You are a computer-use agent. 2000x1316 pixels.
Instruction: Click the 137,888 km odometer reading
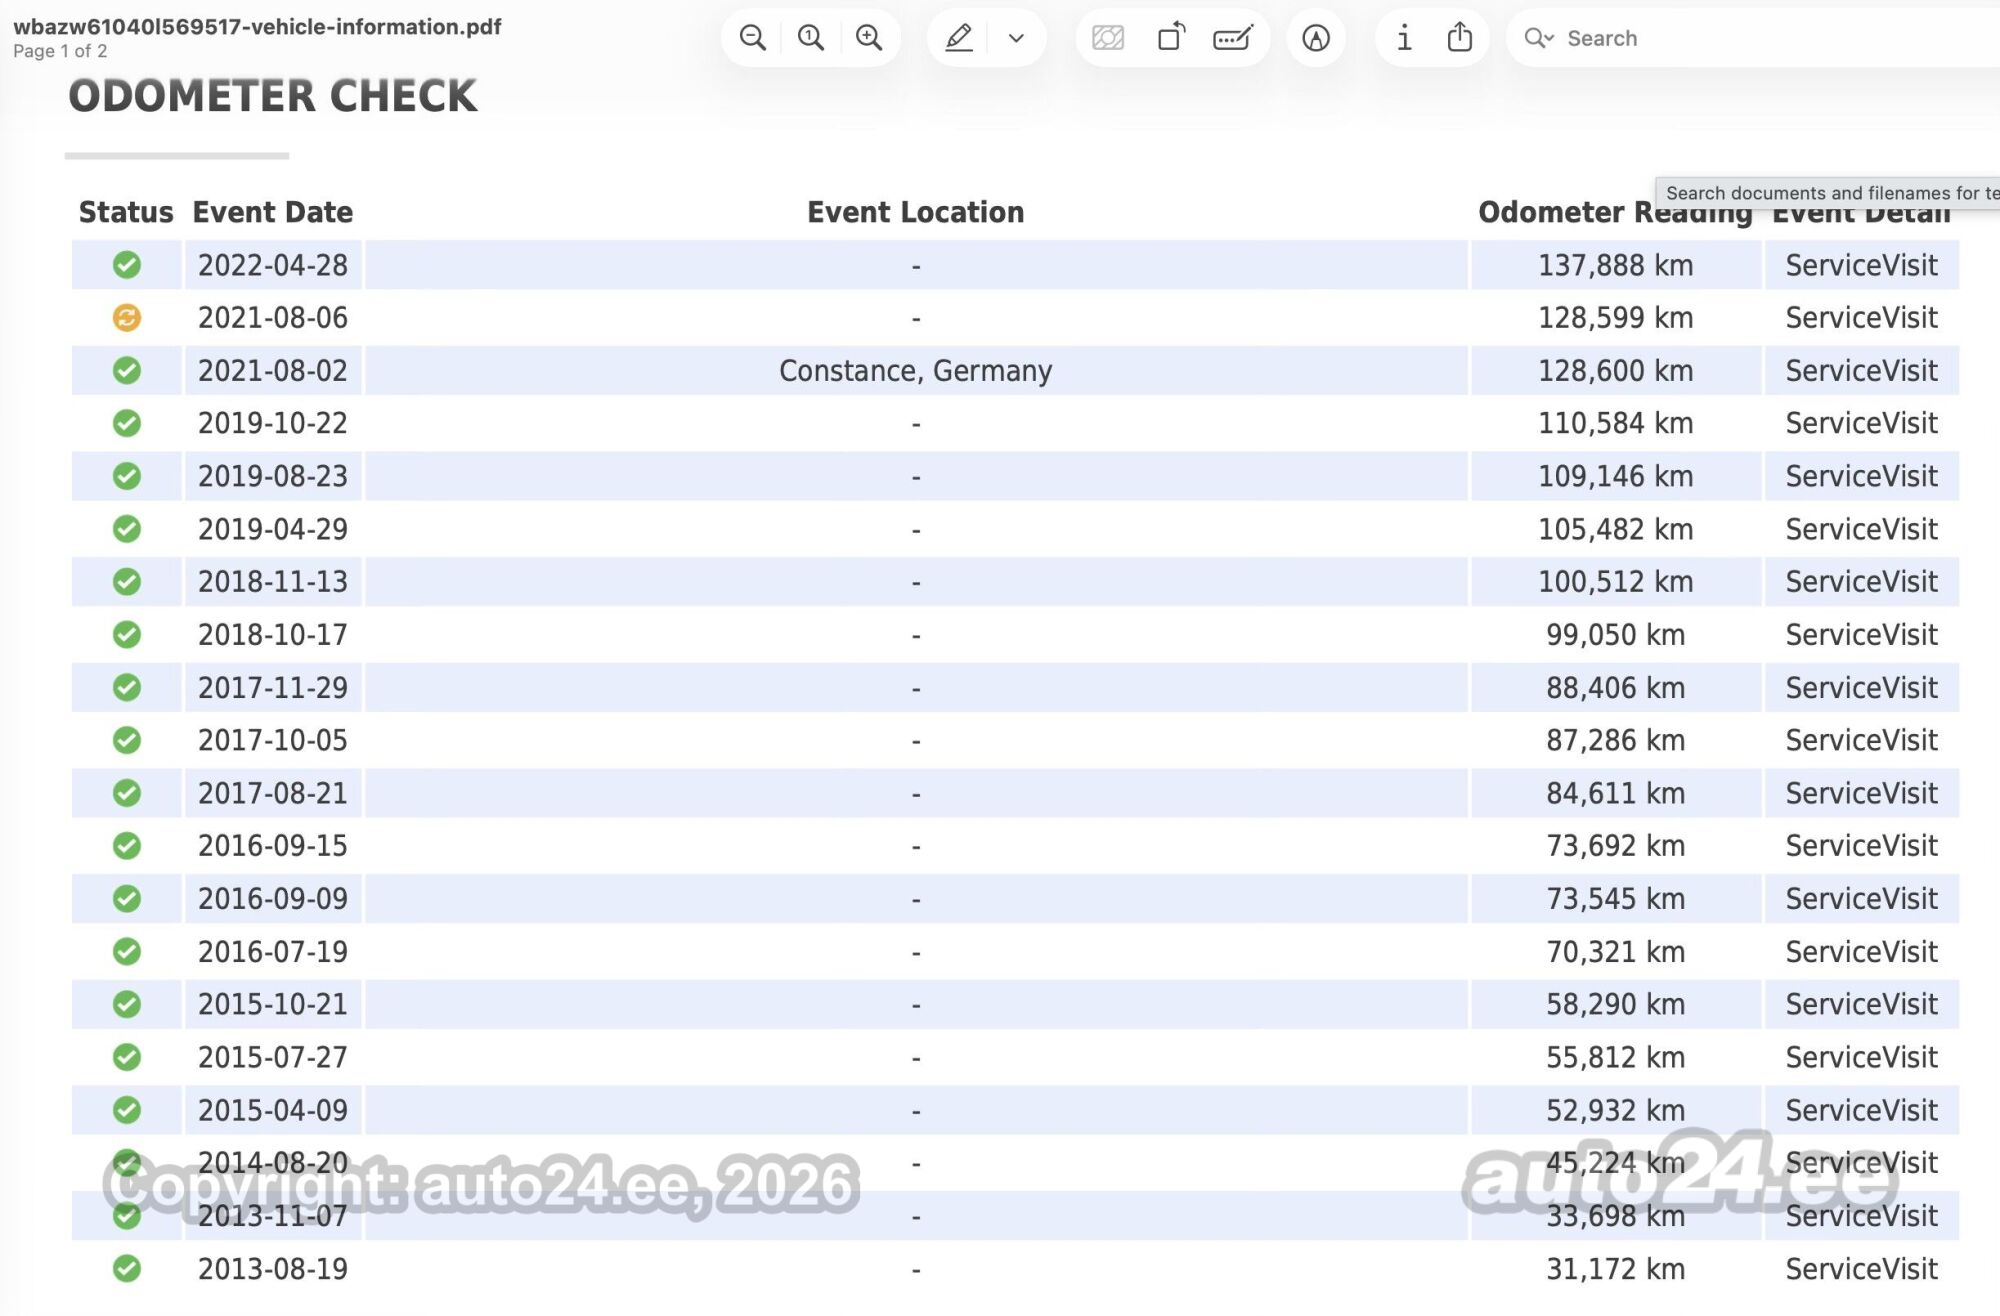click(1616, 265)
